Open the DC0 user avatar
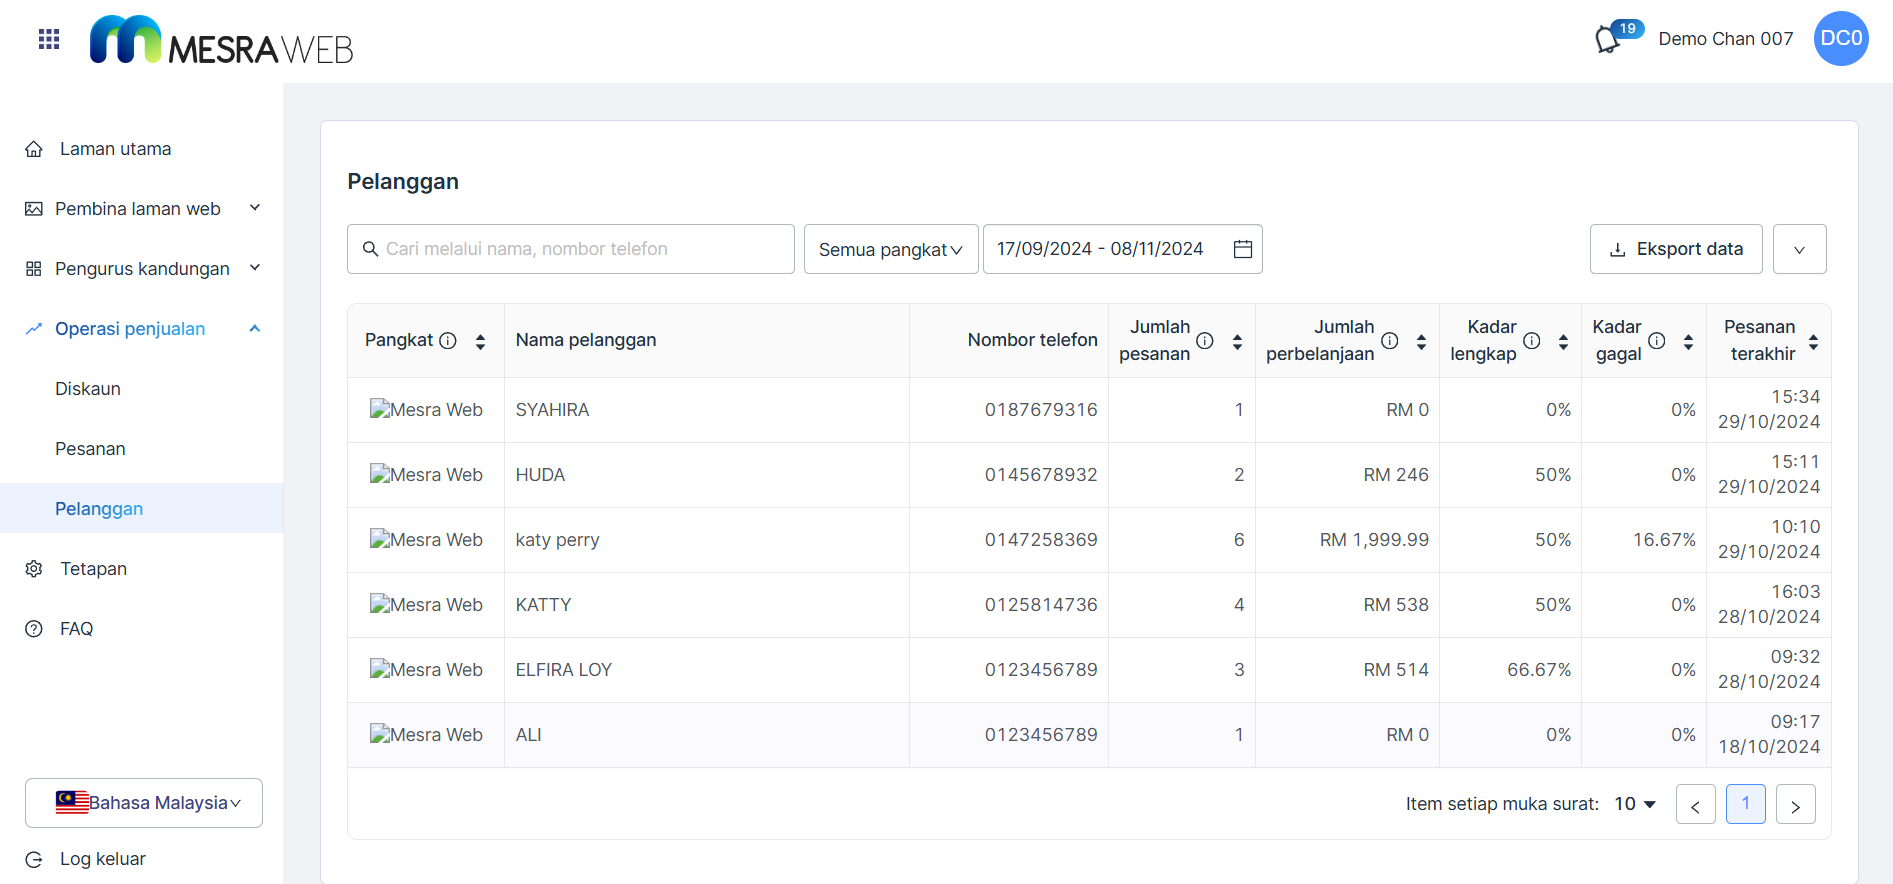The image size is (1893, 884). pyautogui.click(x=1840, y=39)
